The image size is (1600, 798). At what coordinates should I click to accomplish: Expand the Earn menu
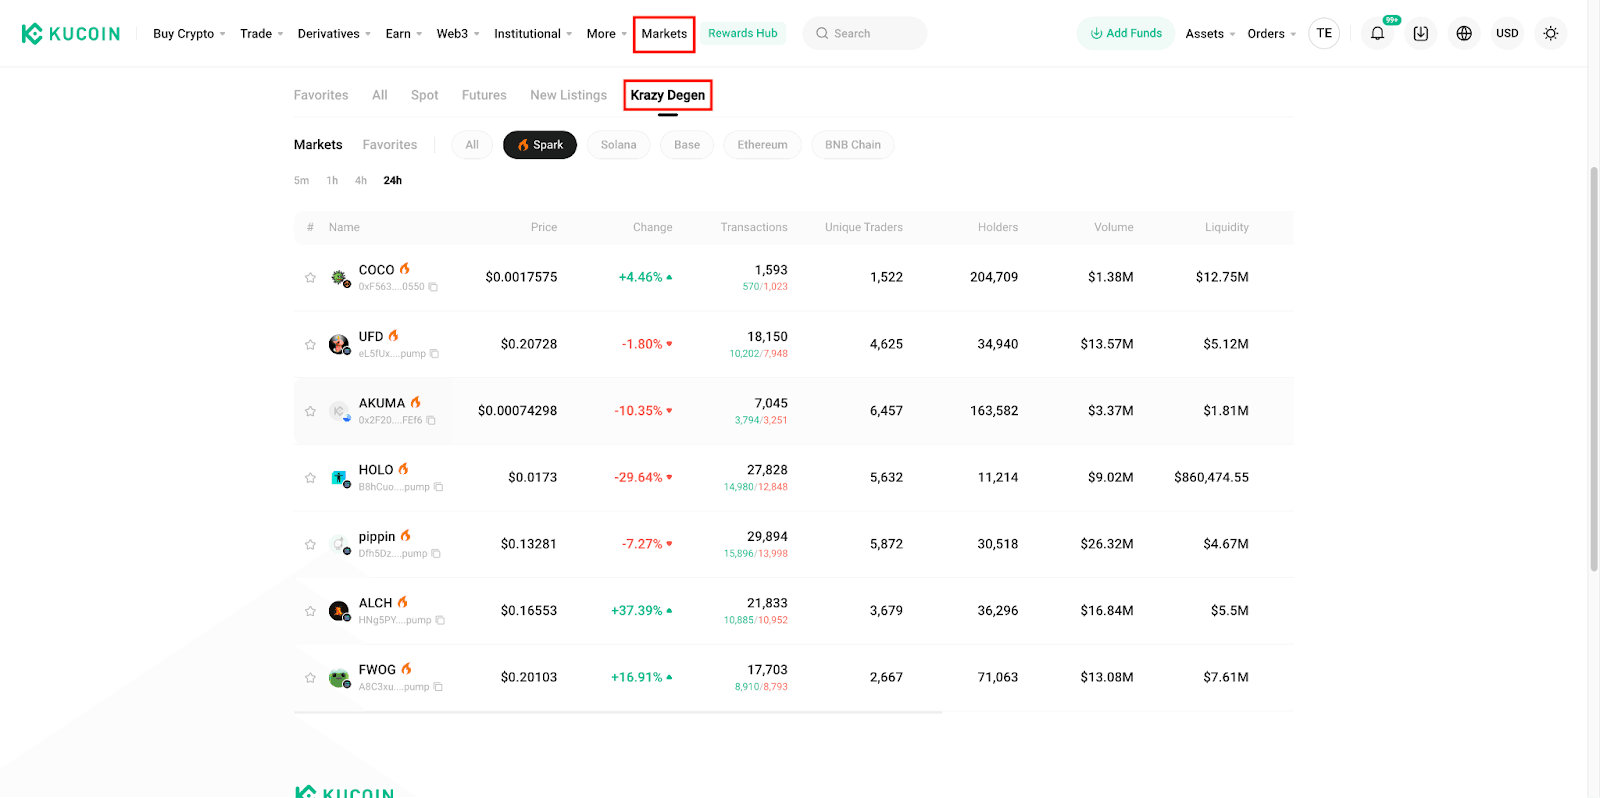coord(404,34)
